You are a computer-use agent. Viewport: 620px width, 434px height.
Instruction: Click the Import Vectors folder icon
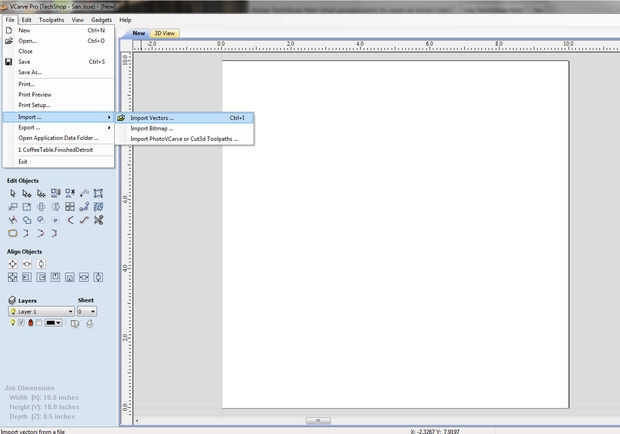pyautogui.click(x=121, y=118)
